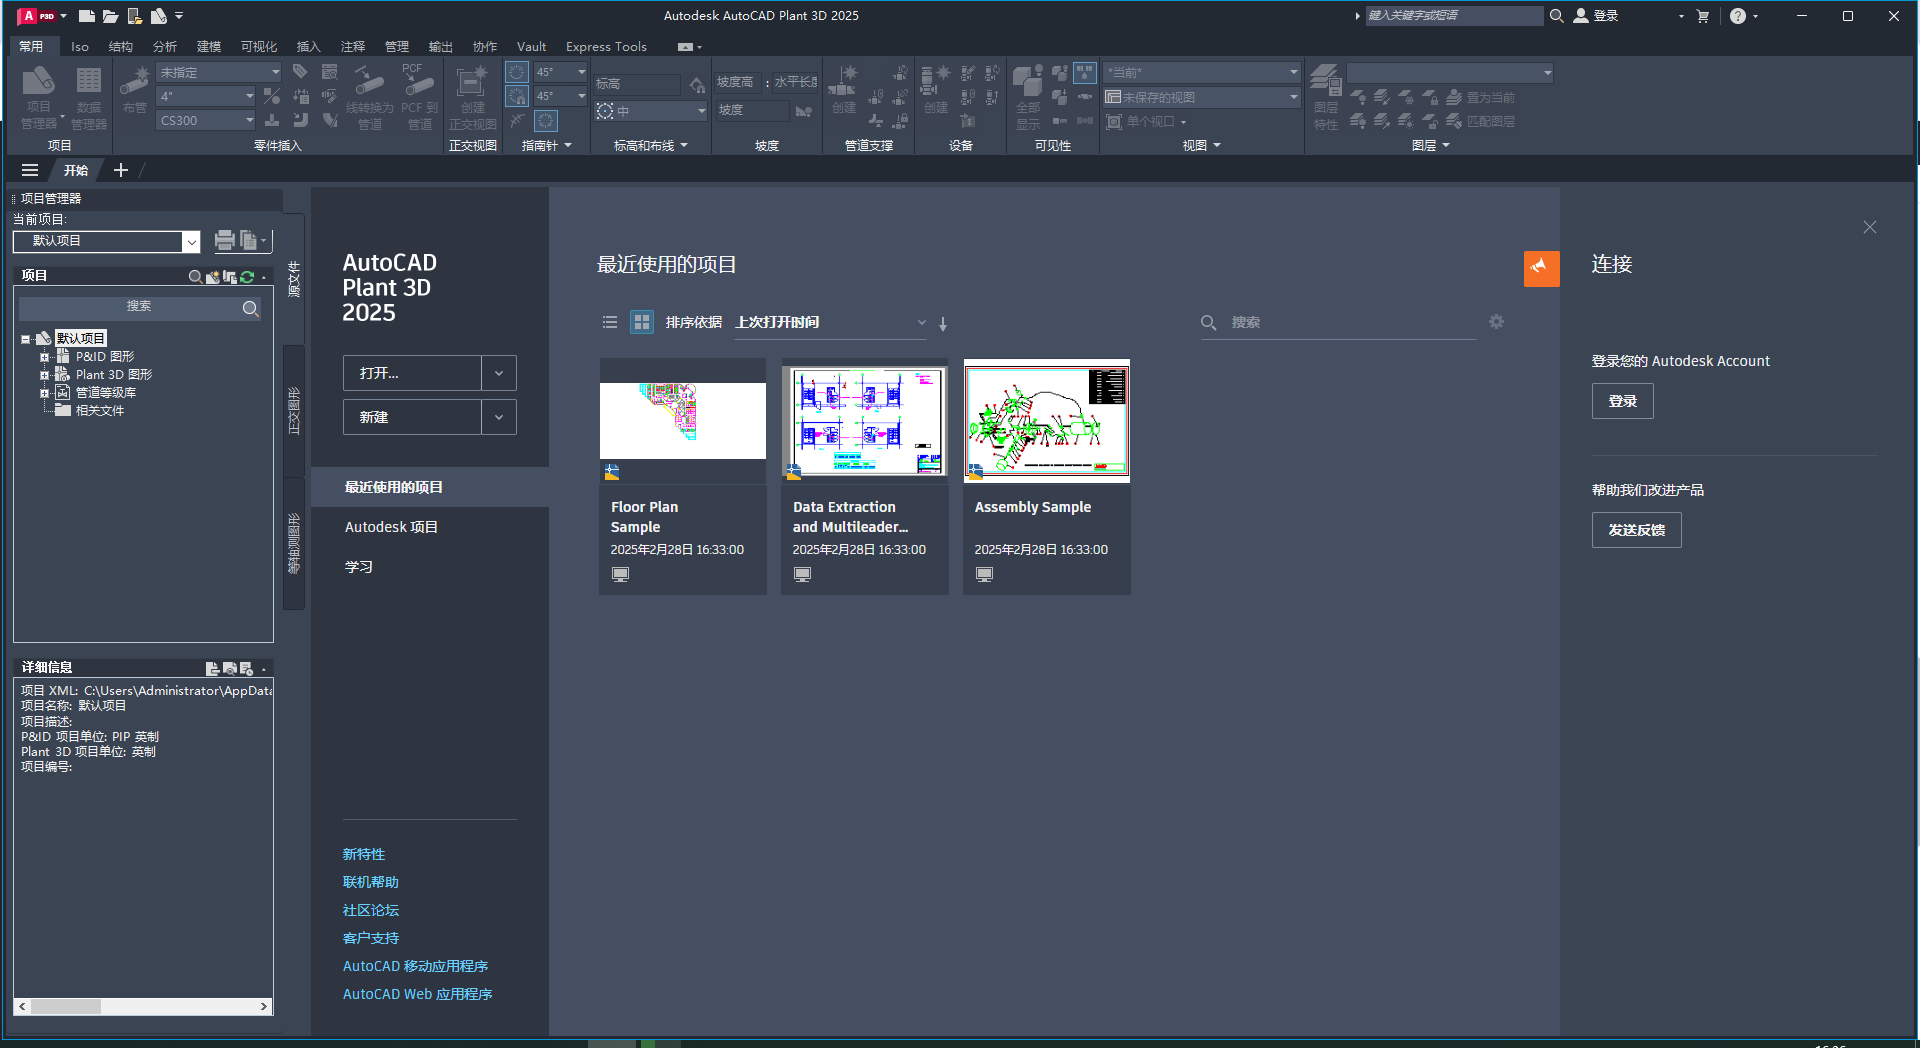Image resolution: width=1920 pixels, height=1048 pixels.
Task: Switch to the 结构 ribbon tab
Action: [x=121, y=47]
